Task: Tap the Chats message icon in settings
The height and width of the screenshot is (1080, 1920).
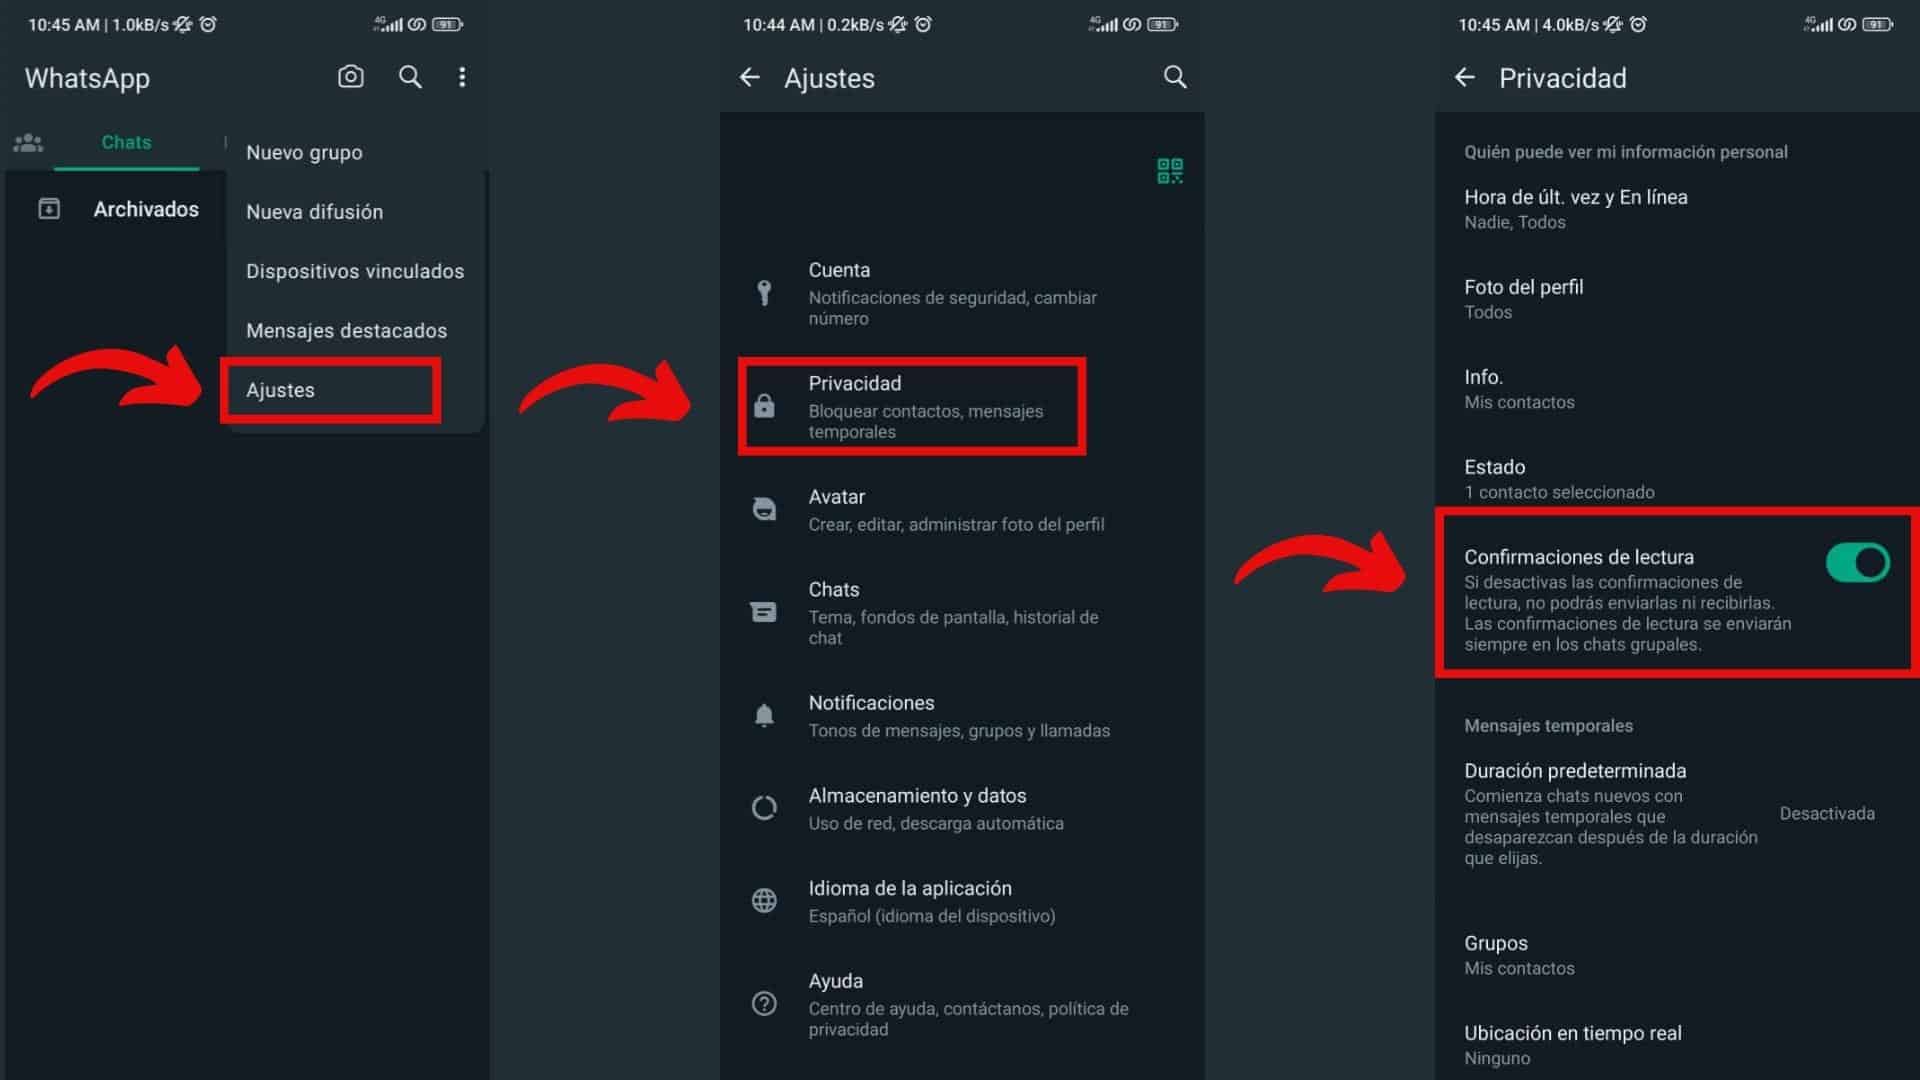Action: [x=764, y=612]
